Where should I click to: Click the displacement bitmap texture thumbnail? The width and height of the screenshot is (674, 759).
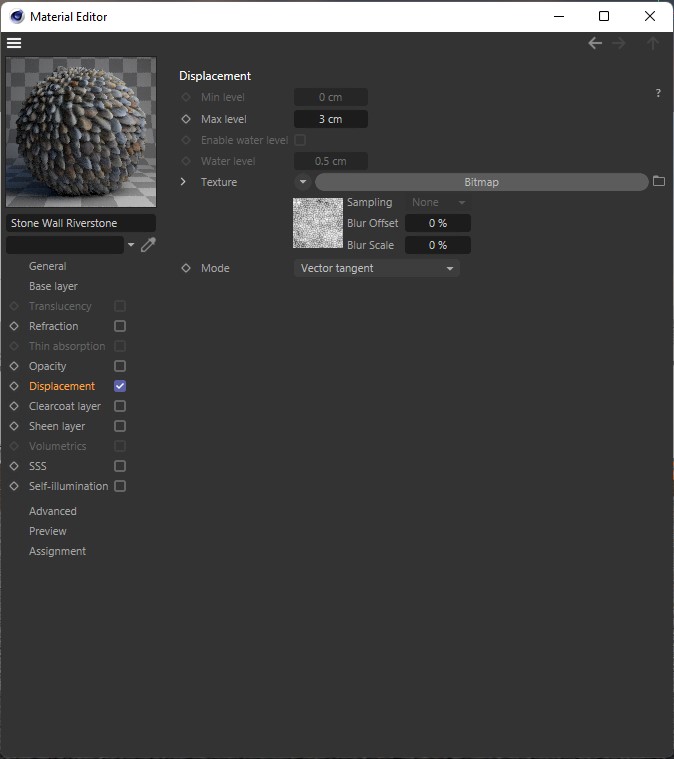pos(318,223)
